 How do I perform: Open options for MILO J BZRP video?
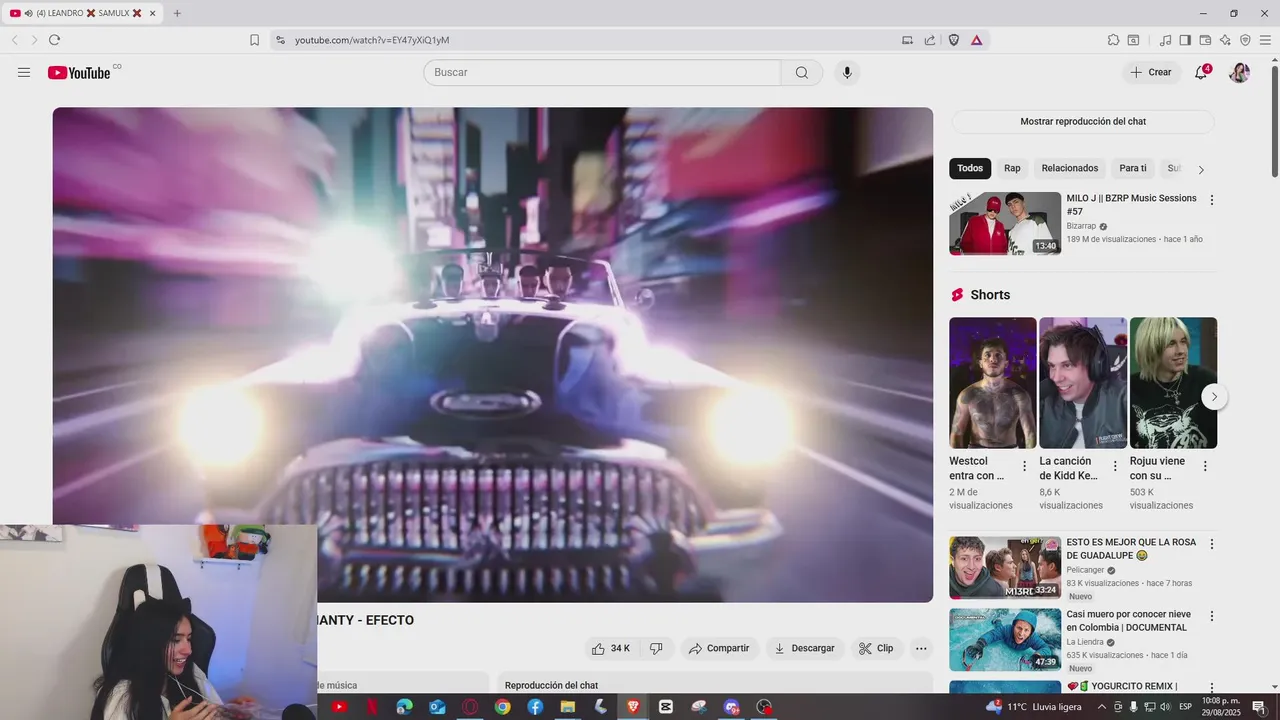[1212, 200]
